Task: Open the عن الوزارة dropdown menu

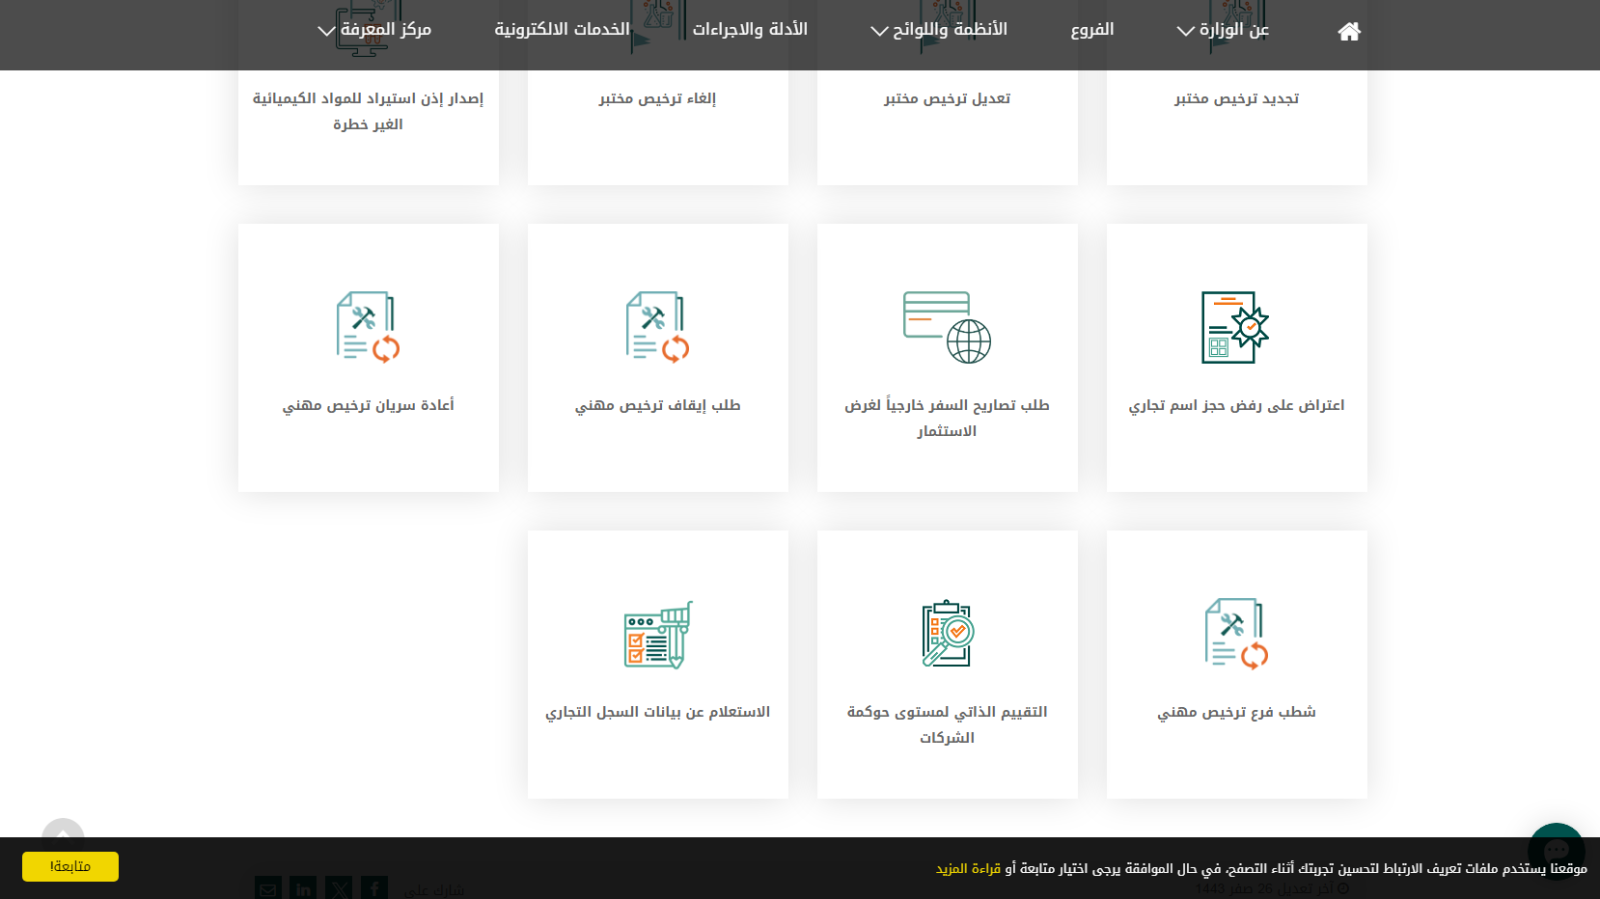Action: (1222, 30)
